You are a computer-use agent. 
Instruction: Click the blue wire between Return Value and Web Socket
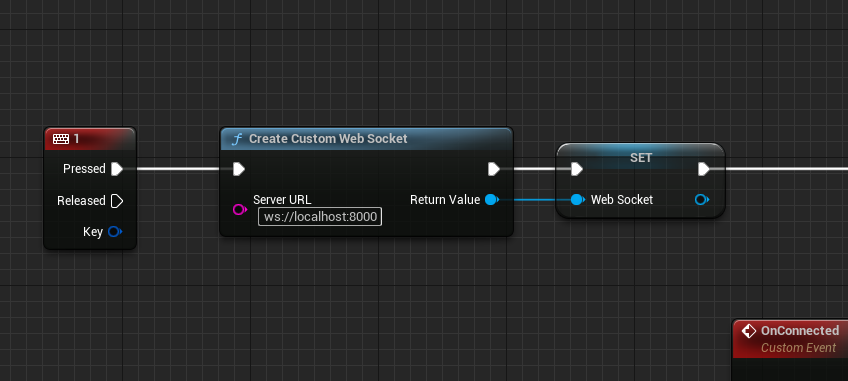[x=534, y=200]
